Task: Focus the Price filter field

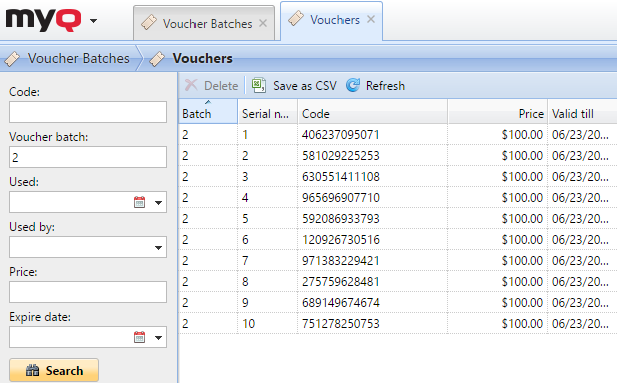Action: tap(88, 292)
